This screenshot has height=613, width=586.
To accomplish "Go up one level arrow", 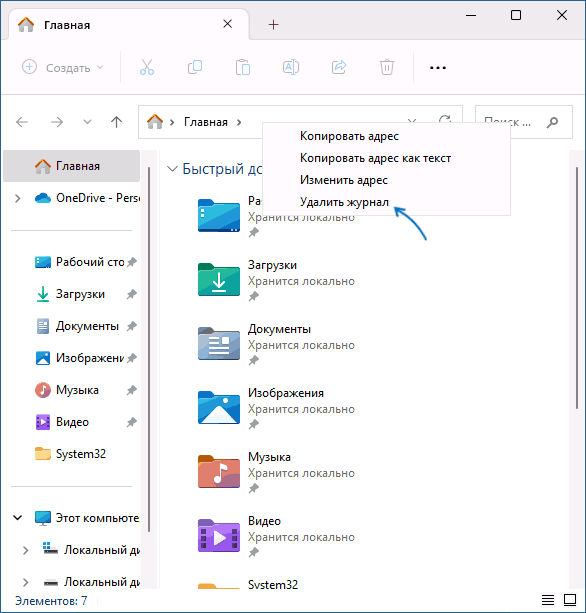I will (x=116, y=122).
